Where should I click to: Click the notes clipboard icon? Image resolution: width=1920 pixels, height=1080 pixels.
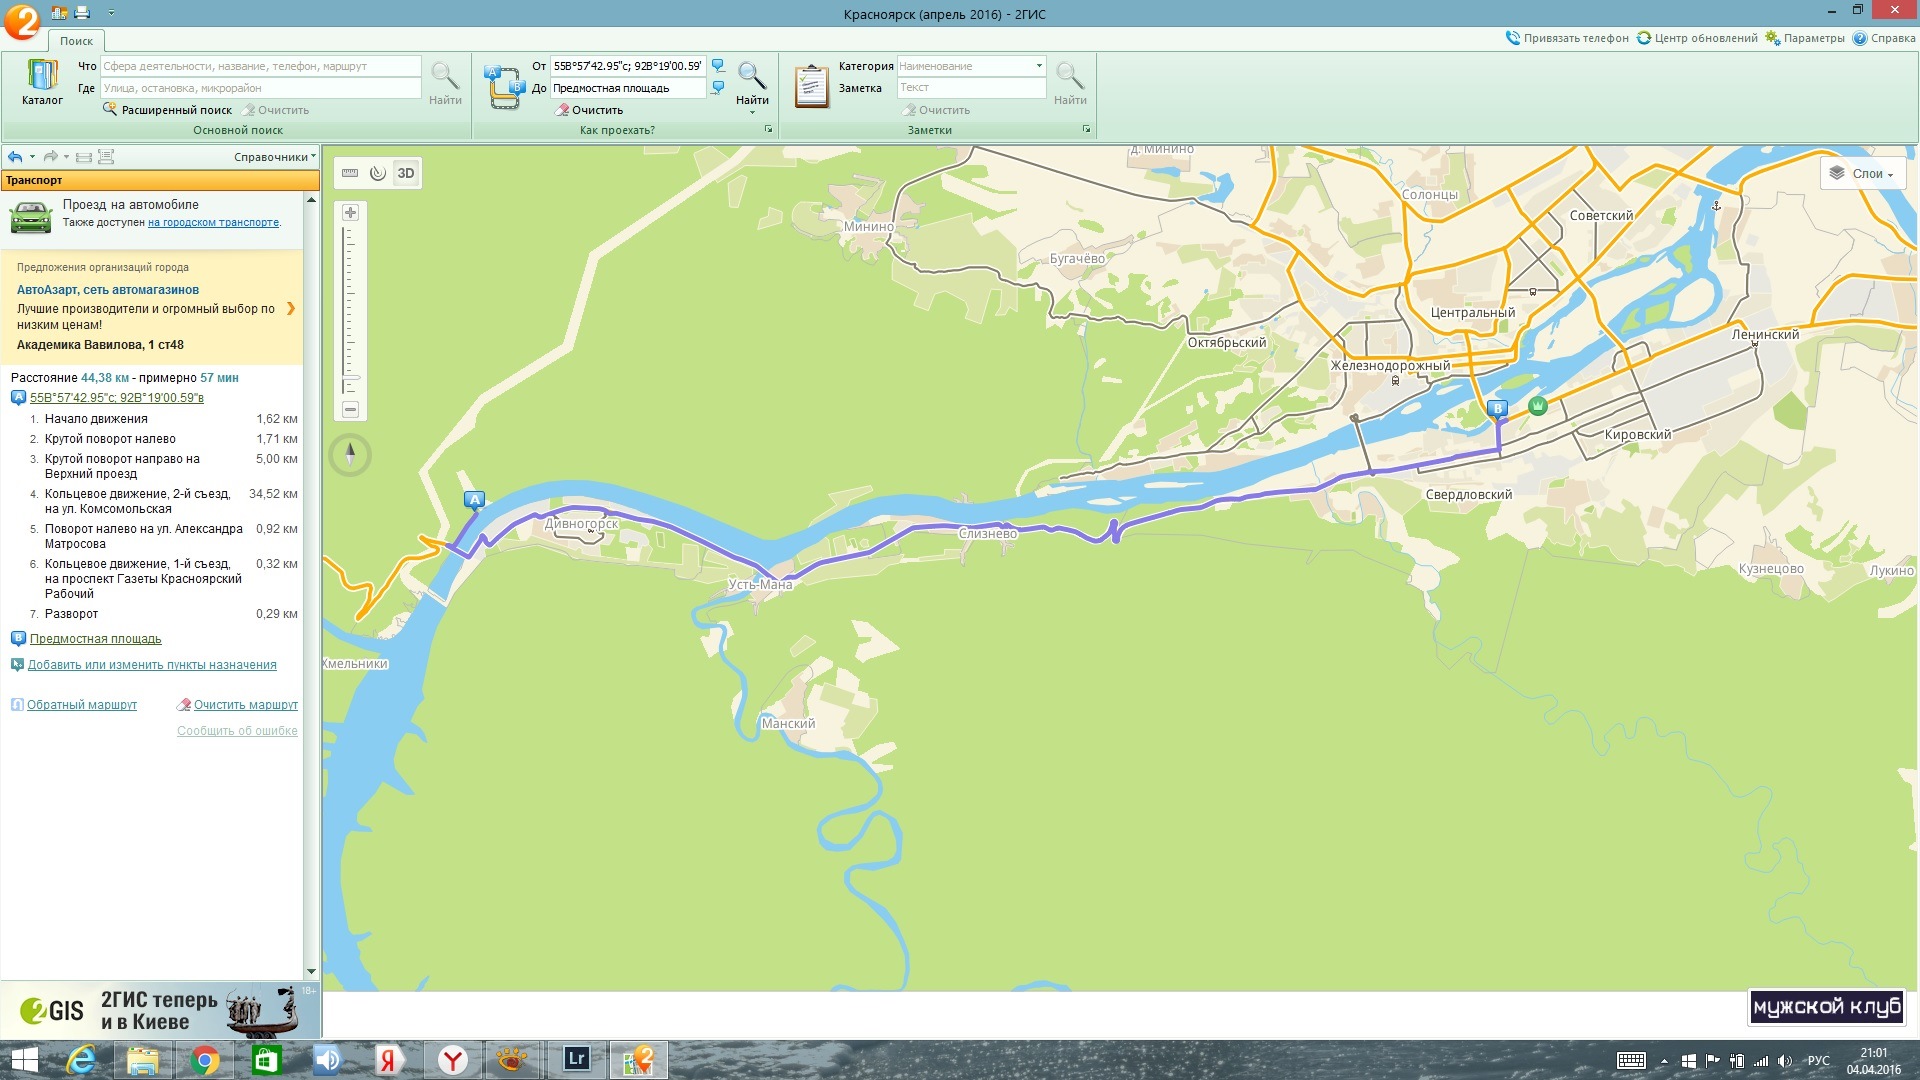(x=811, y=86)
